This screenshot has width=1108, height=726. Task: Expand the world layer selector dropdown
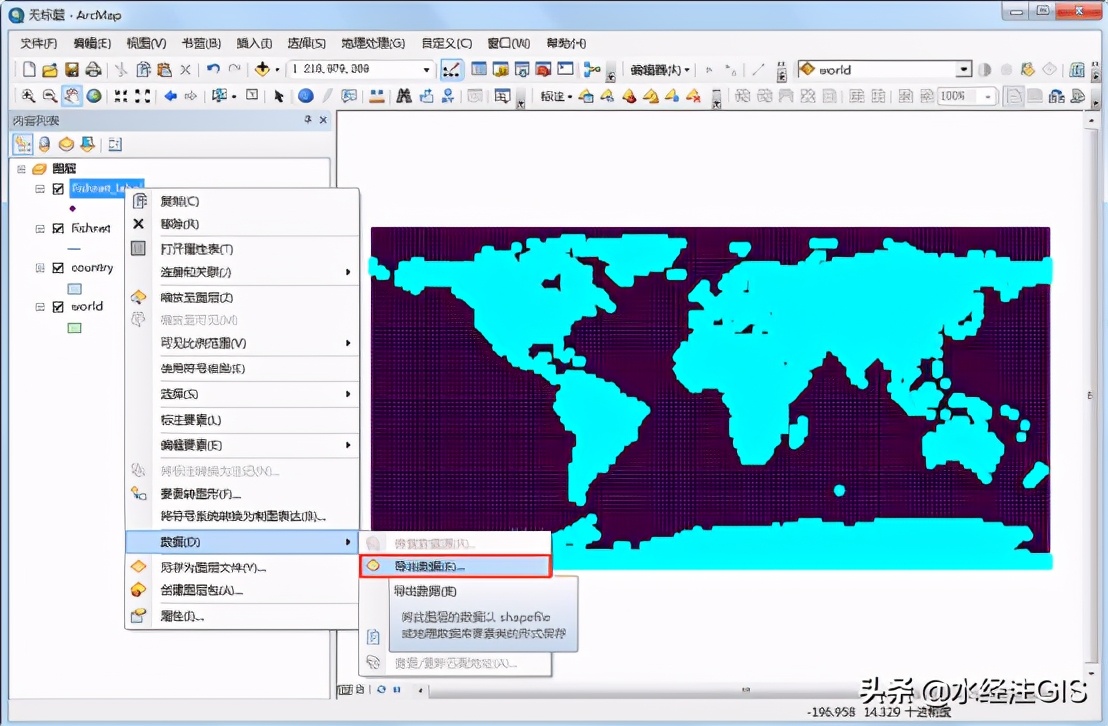[963, 70]
